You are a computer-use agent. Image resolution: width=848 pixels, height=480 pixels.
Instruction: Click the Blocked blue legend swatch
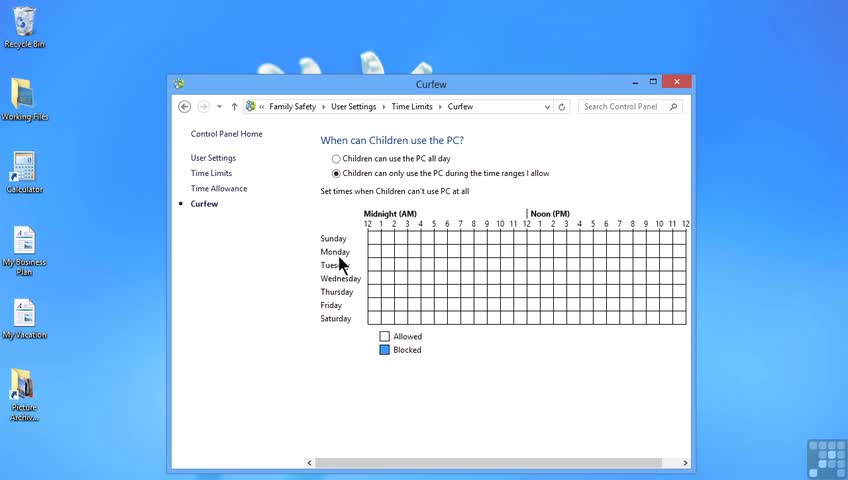point(385,350)
